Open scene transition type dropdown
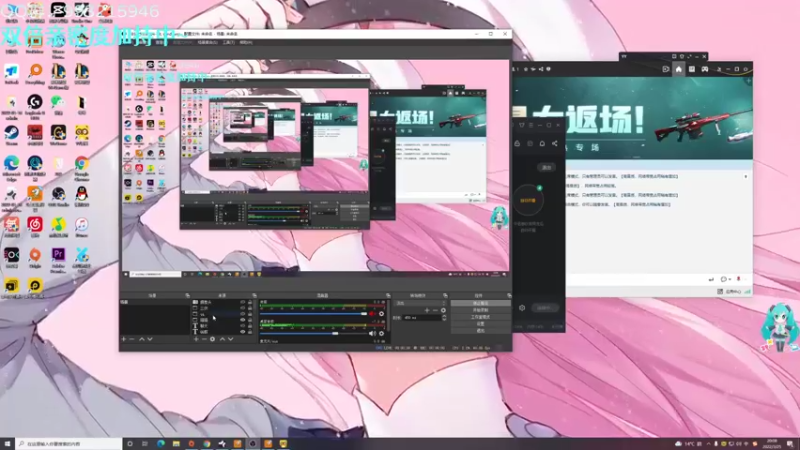This screenshot has width=800, height=450. point(421,303)
